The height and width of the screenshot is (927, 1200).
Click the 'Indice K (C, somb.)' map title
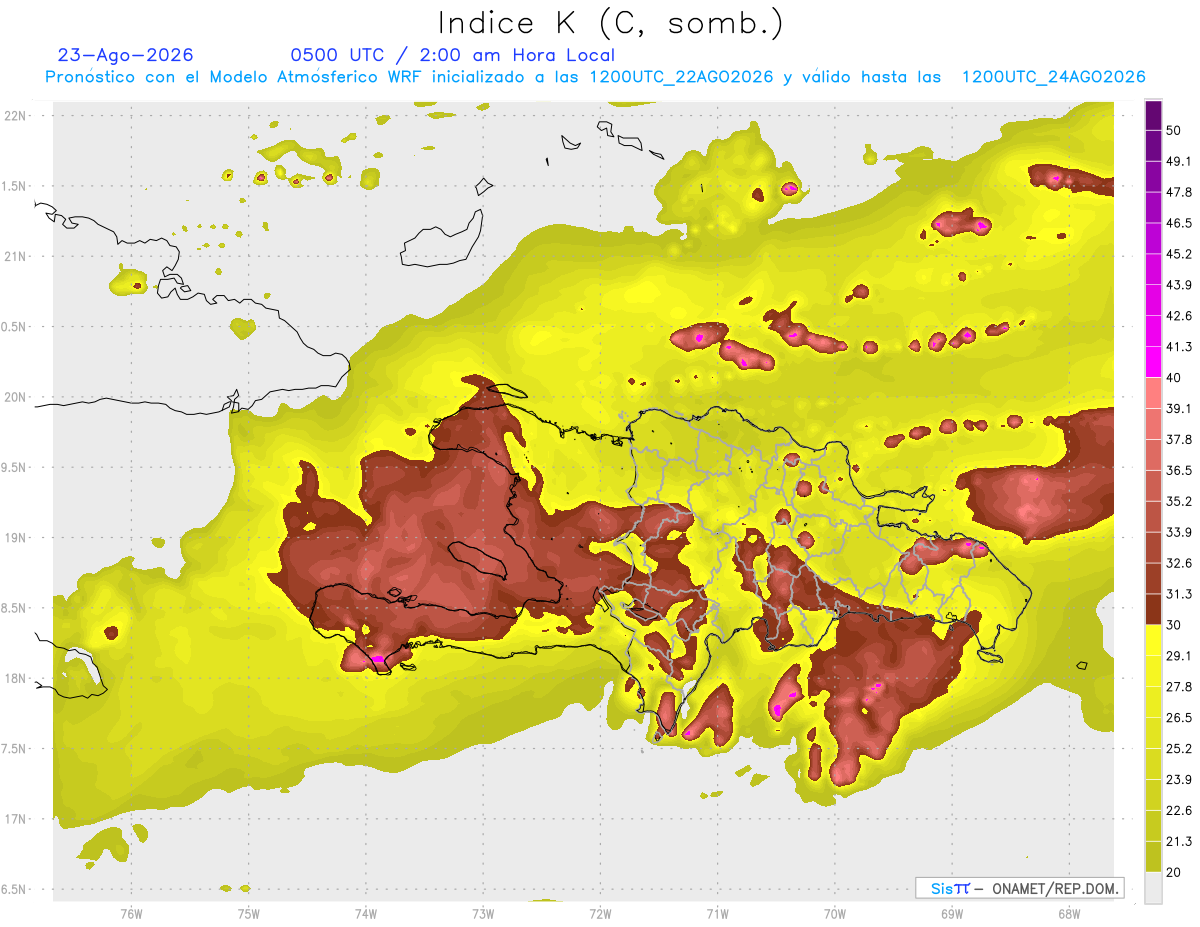click(x=611, y=23)
